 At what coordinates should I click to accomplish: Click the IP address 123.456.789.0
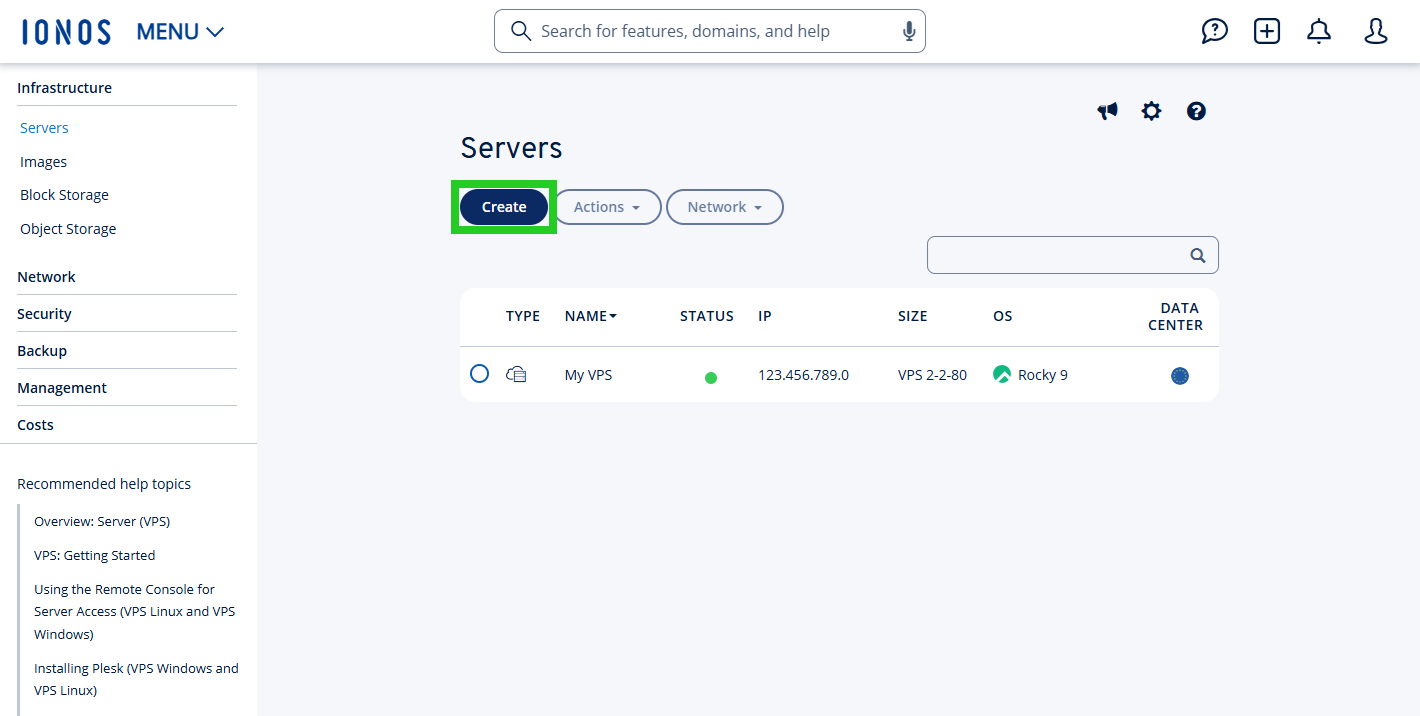(x=803, y=375)
